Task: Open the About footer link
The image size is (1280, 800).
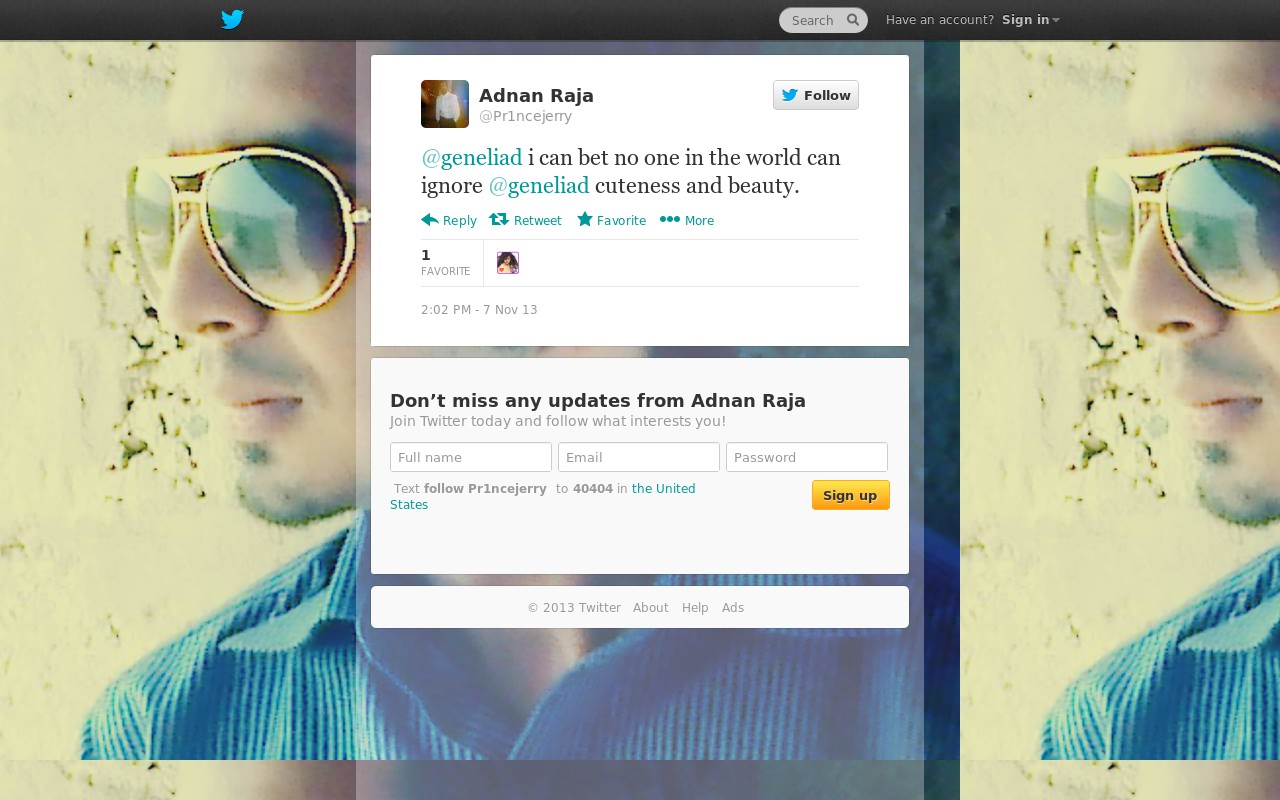Action: (x=651, y=608)
